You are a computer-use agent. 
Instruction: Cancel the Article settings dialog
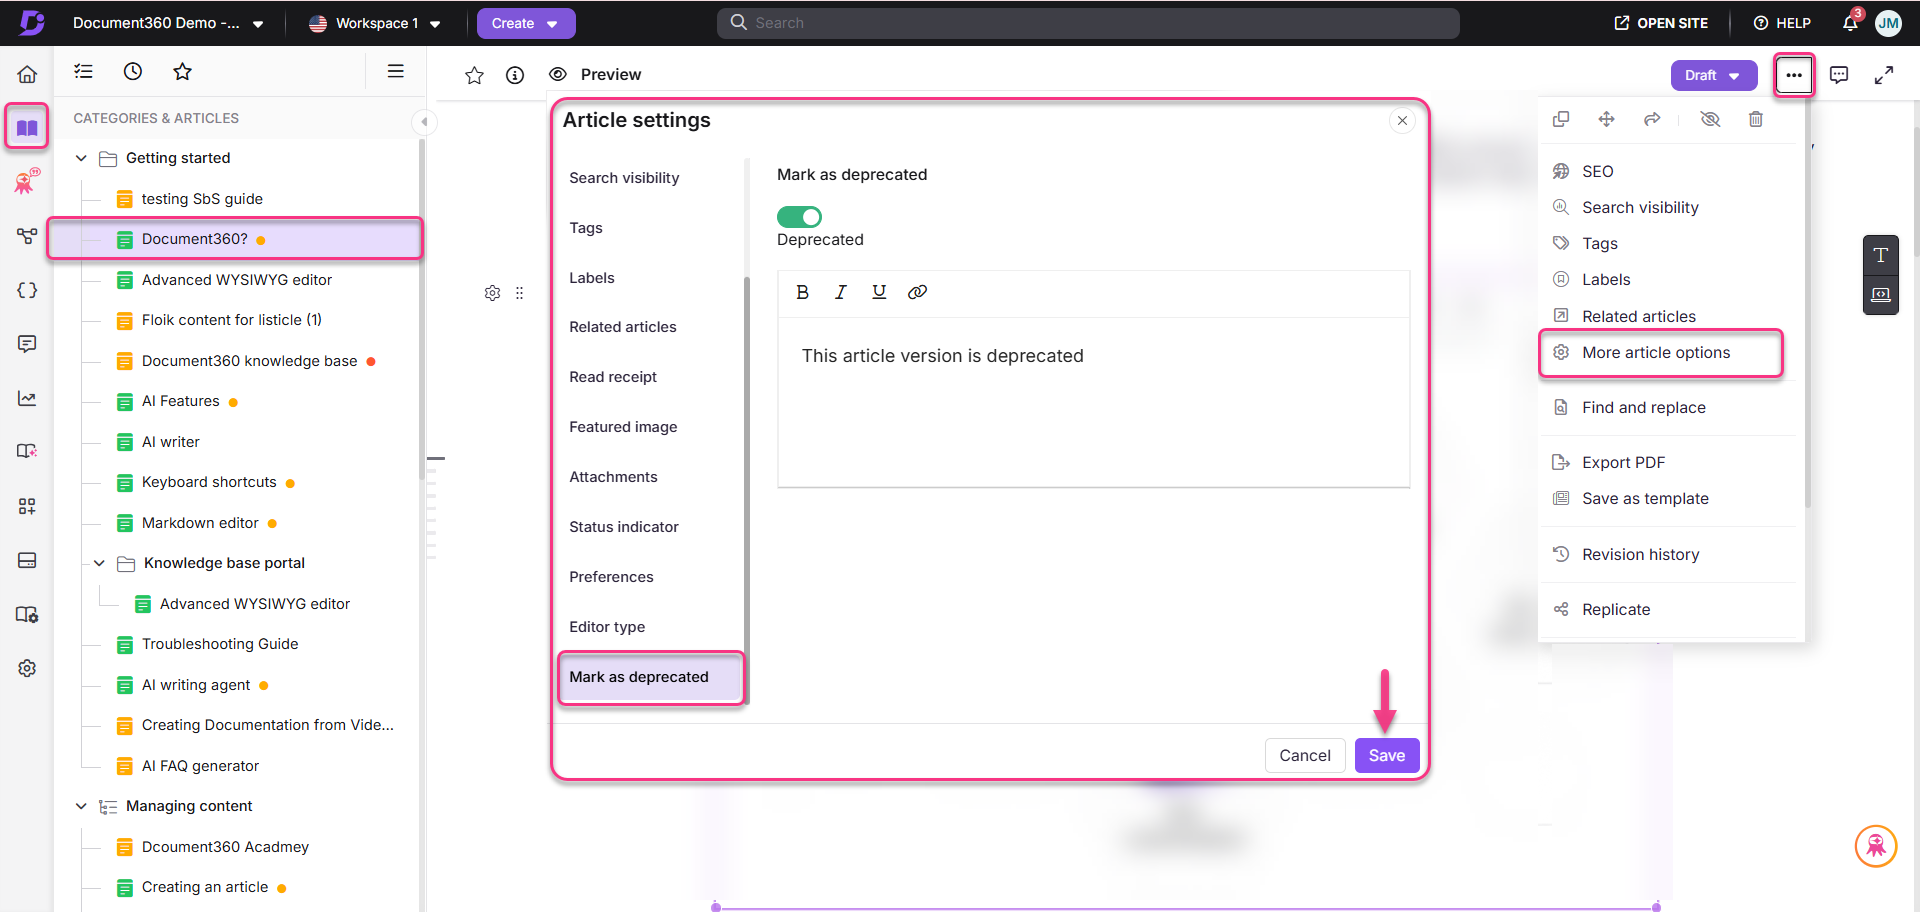tap(1304, 755)
